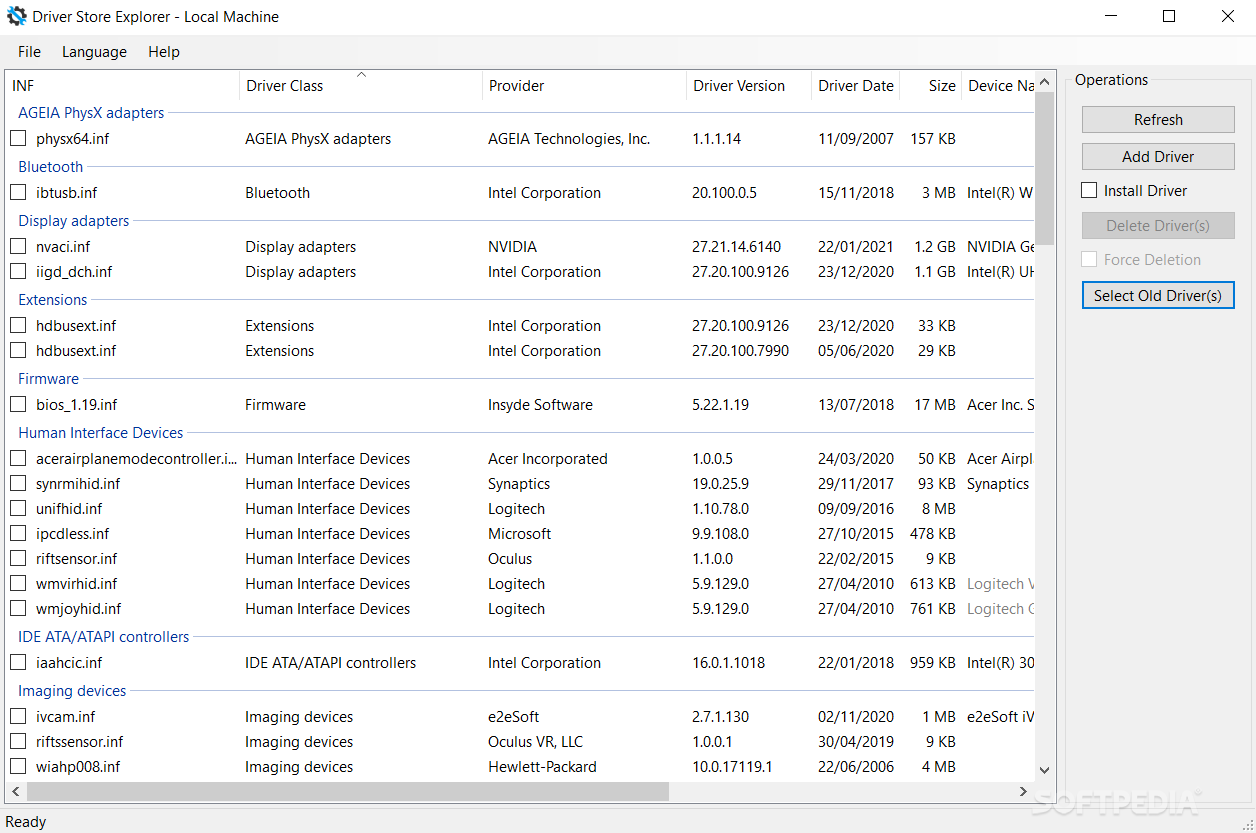The width and height of the screenshot is (1256, 833).
Task: Click Select Old Driver(s) button
Action: pyautogui.click(x=1158, y=296)
